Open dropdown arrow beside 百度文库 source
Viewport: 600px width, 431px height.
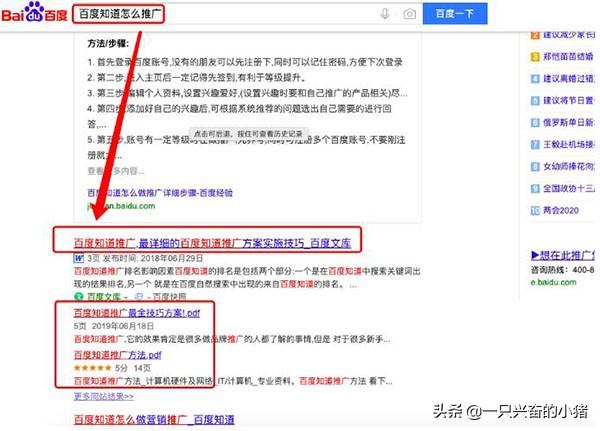126,297
